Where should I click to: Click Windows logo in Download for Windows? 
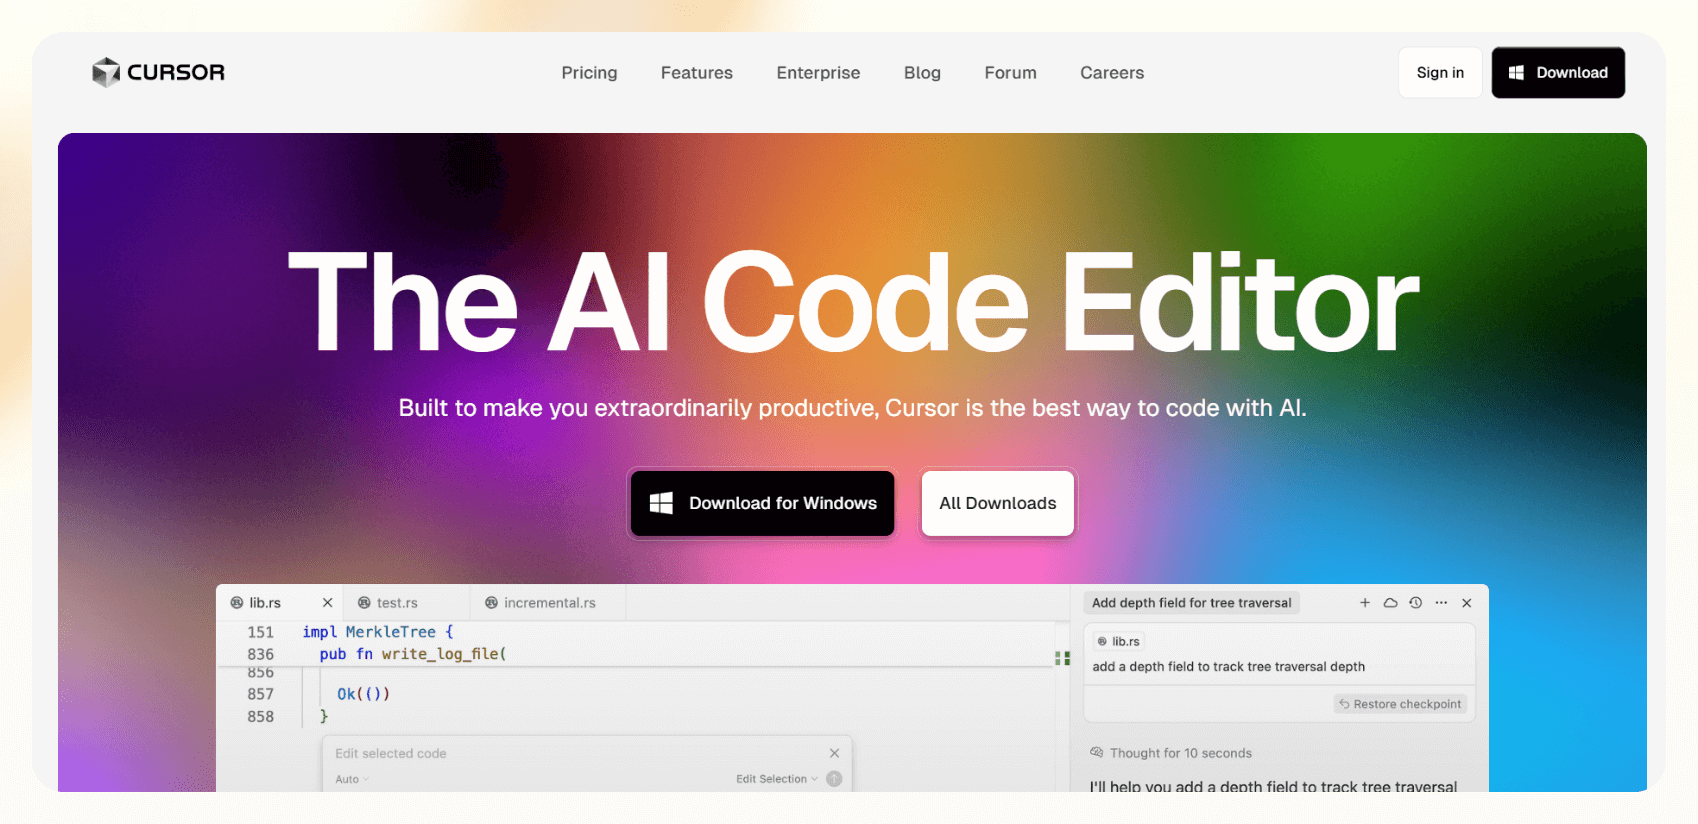661,503
